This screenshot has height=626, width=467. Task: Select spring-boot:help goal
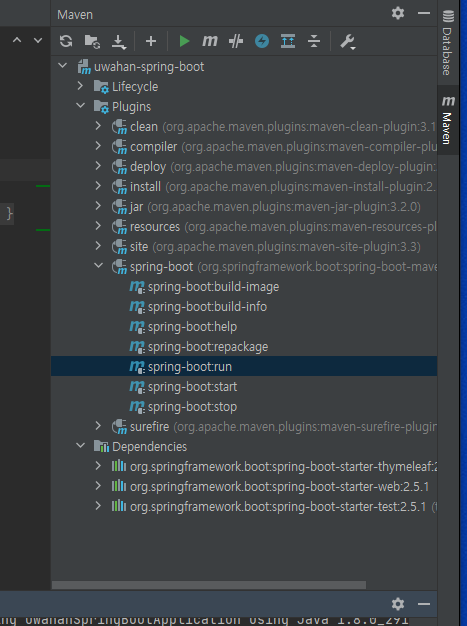(192, 327)
